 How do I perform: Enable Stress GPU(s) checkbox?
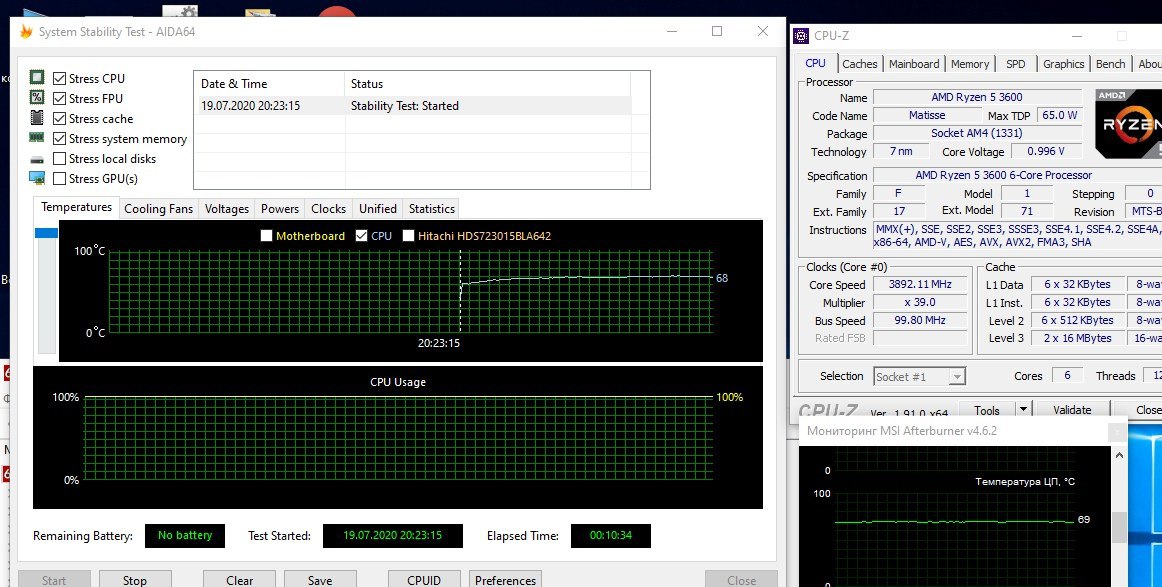click(x=59, y=179)
